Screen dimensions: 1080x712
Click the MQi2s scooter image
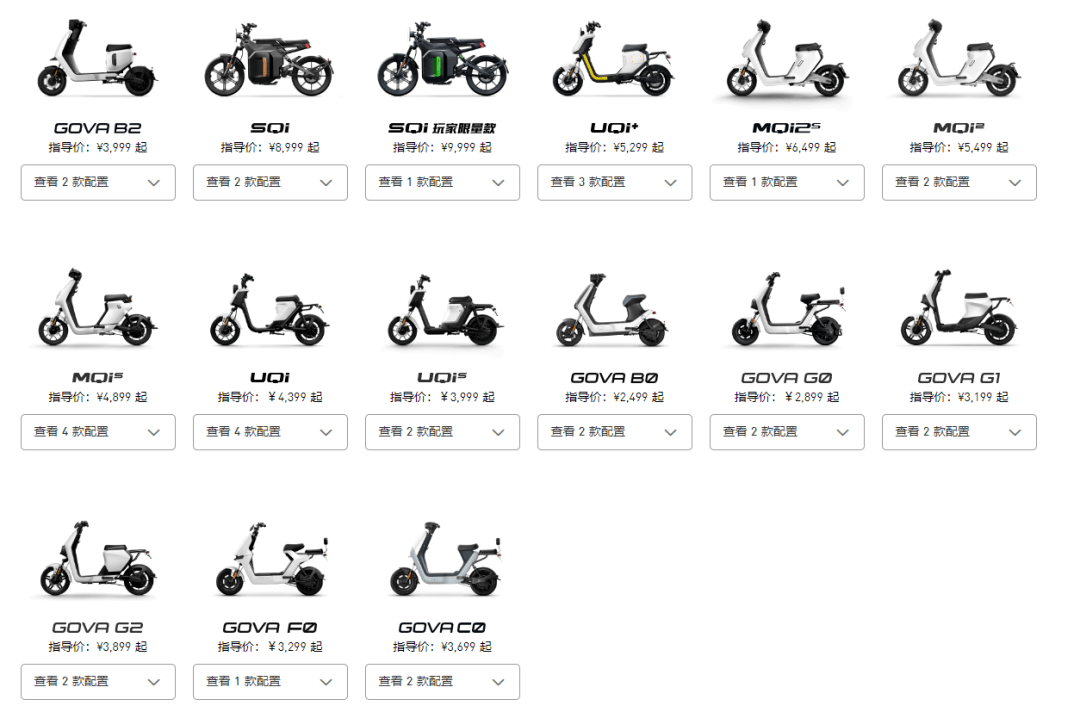[x=787, y=59]
